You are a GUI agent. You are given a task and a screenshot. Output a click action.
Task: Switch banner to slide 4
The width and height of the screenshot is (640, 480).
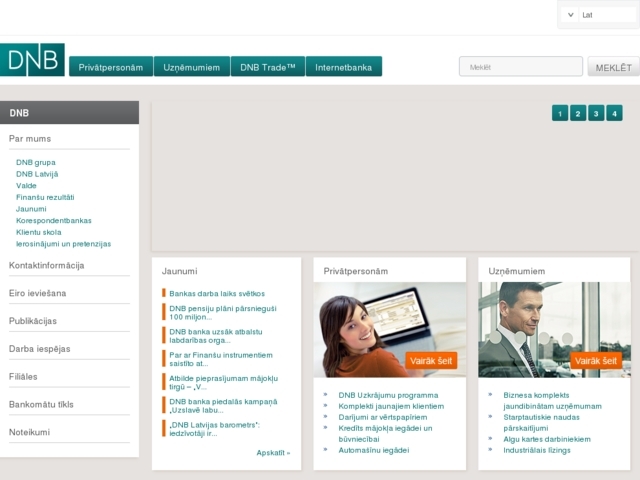click(614, 113)
